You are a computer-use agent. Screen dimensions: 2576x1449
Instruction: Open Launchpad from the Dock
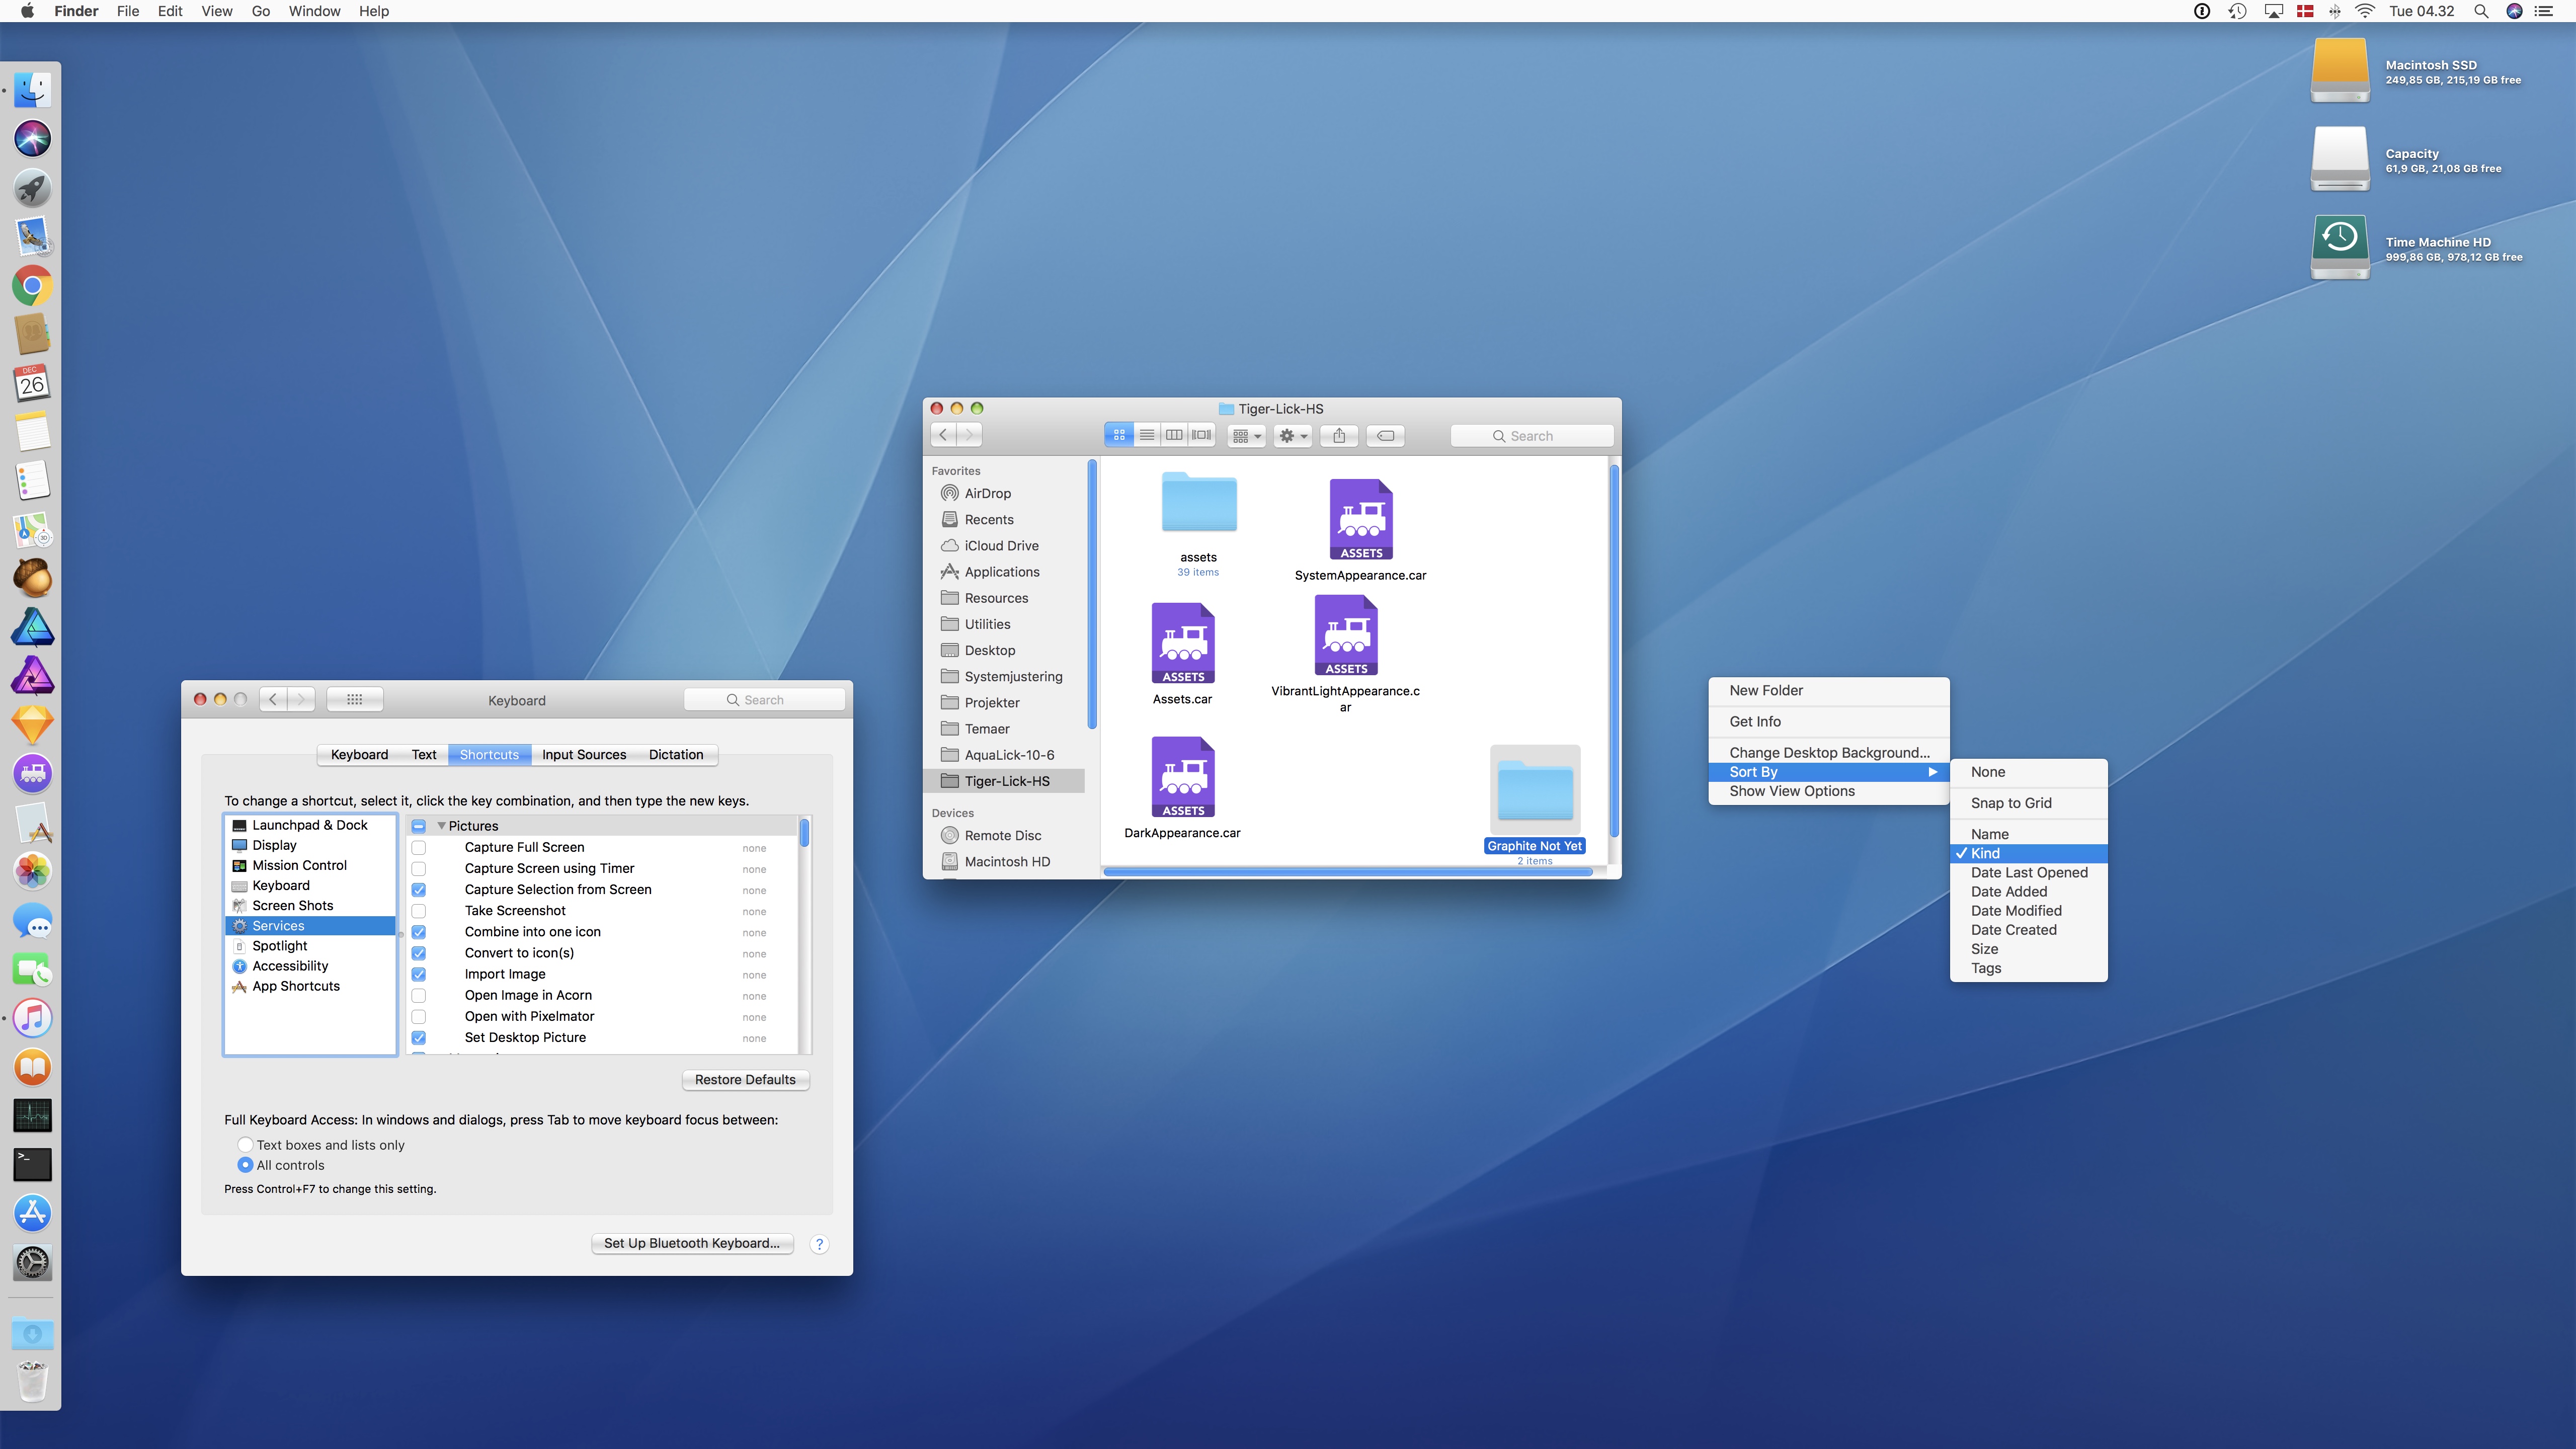[x=32, y=188]
